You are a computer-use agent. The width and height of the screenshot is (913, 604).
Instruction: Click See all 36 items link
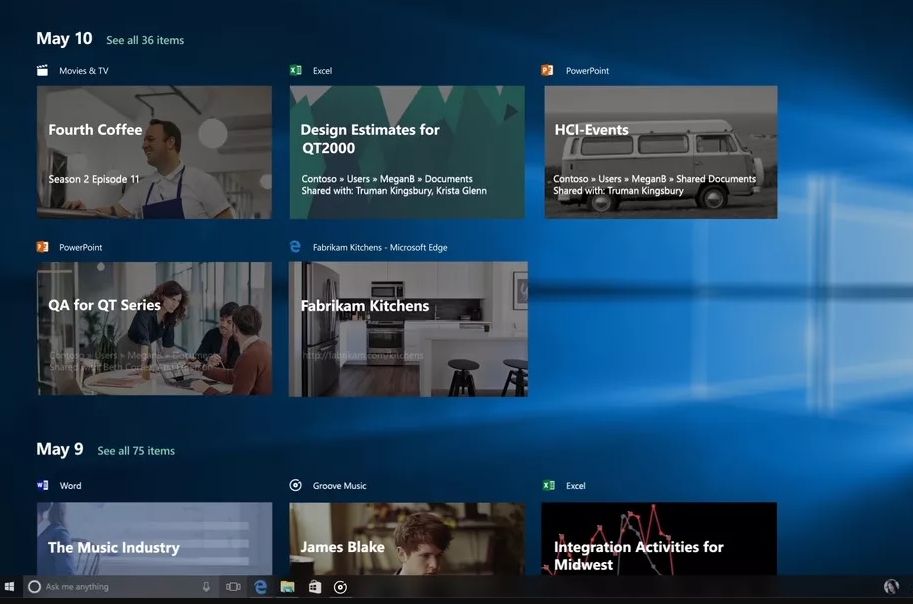(x=145, y=40)
